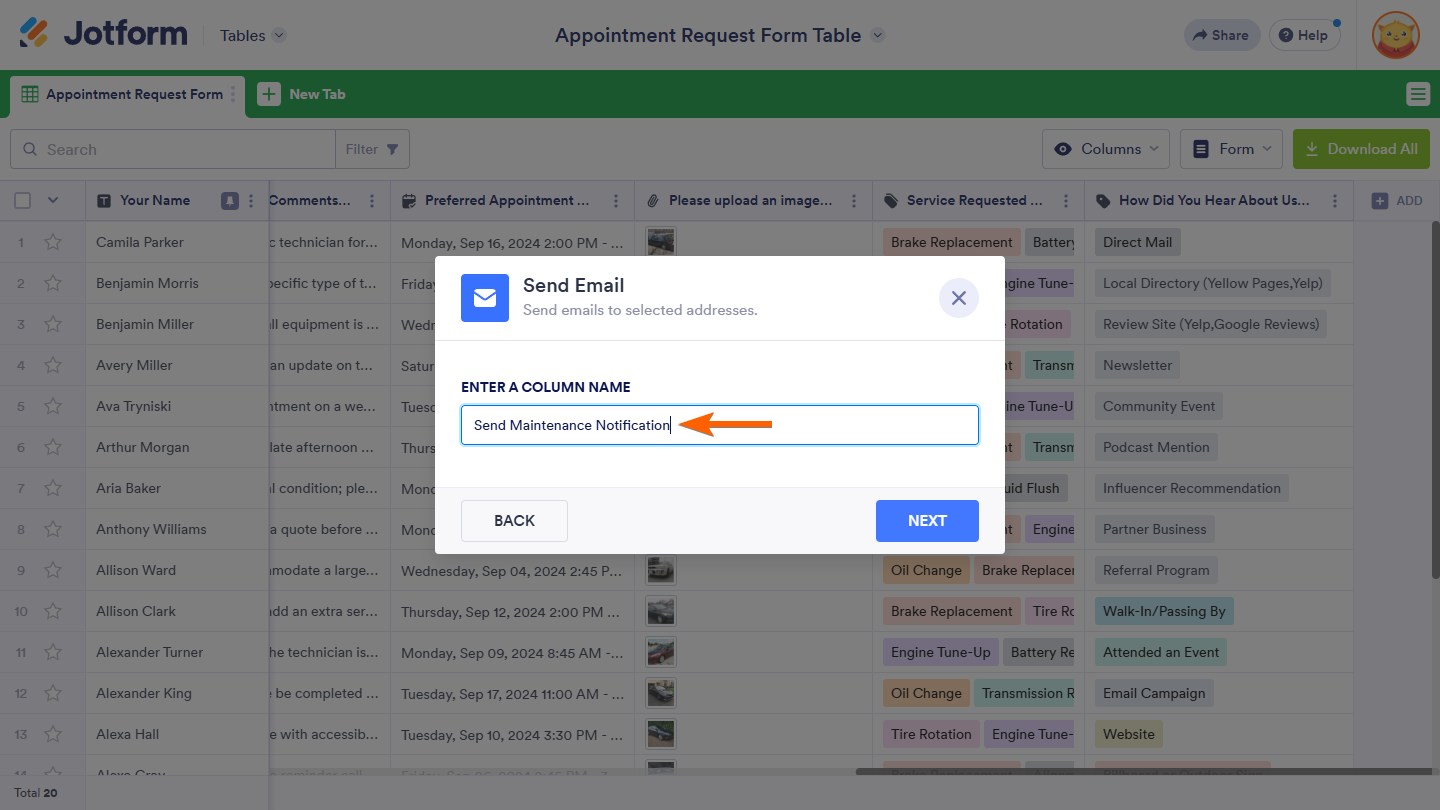Click the Filter funnel button

372,149
